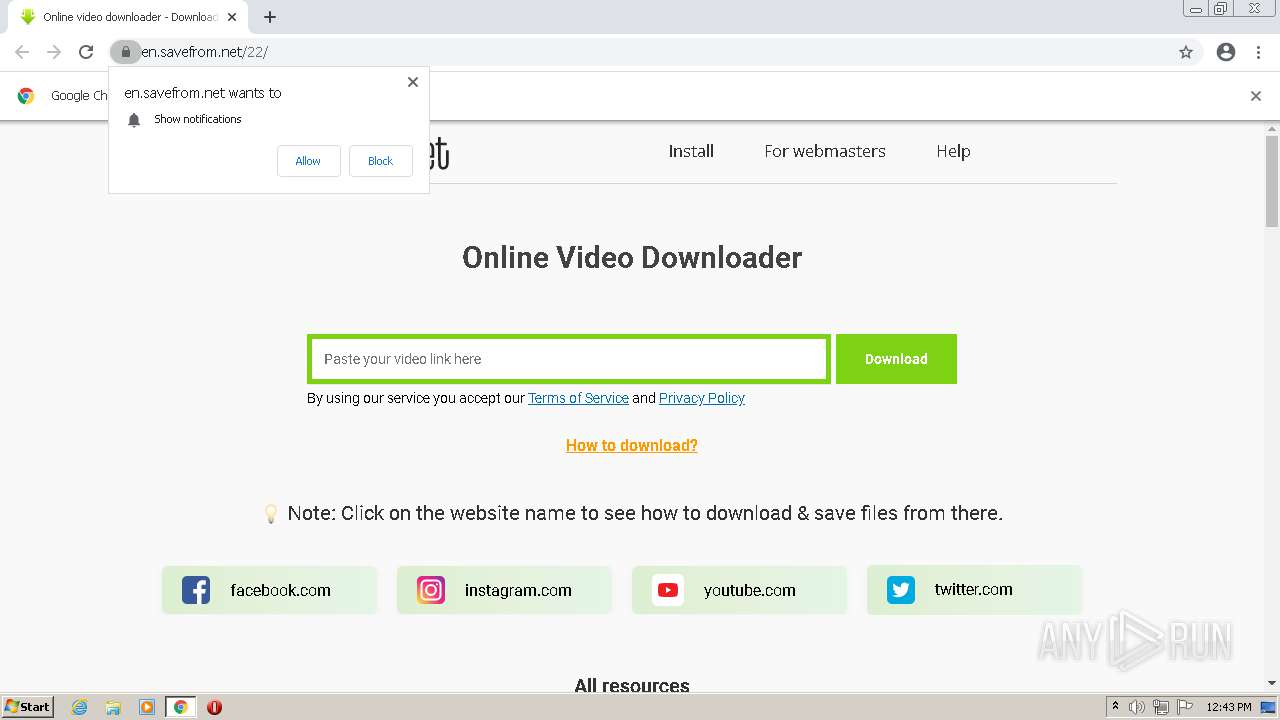Click the page vertical scrollbar thumb
1280x720 pixels.
1272,180
